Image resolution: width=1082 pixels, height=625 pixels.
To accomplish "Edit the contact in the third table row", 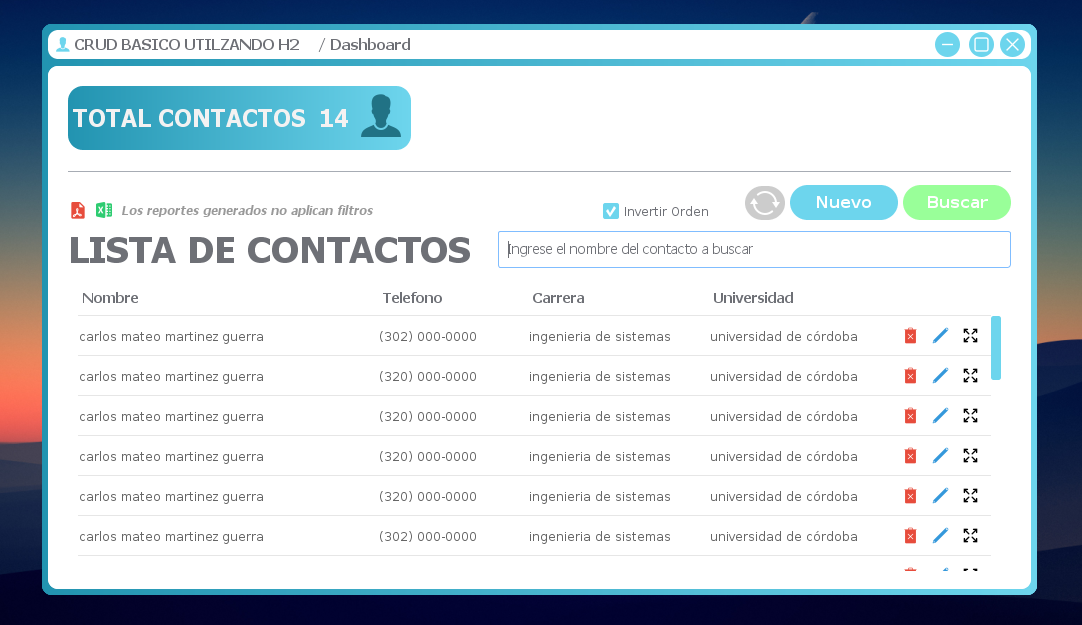I will coord(940,416).
